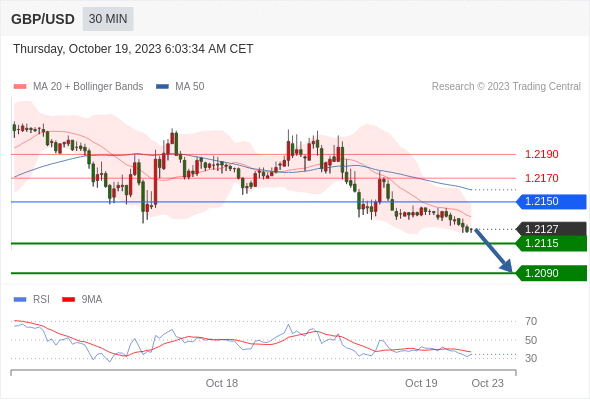Viewport: 590px width, 400px height.
Task: Click the GBP/USD pair title
Action: 43,19
